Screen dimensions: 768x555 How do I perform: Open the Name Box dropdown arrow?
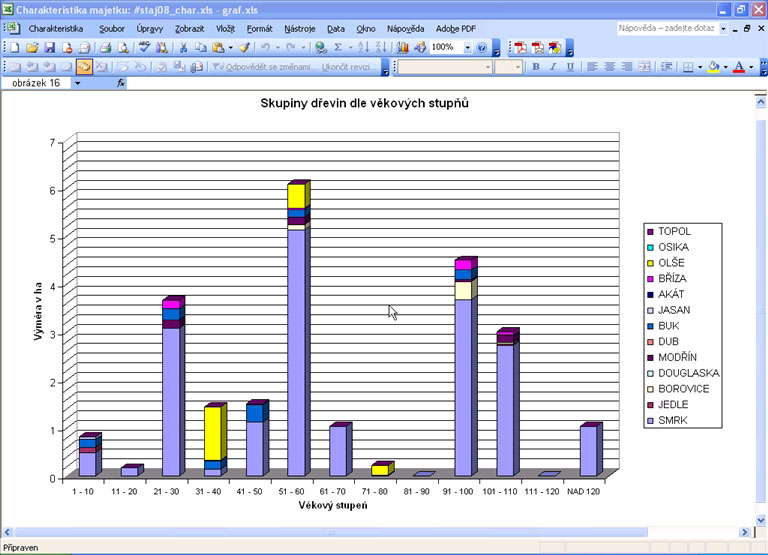77,83
